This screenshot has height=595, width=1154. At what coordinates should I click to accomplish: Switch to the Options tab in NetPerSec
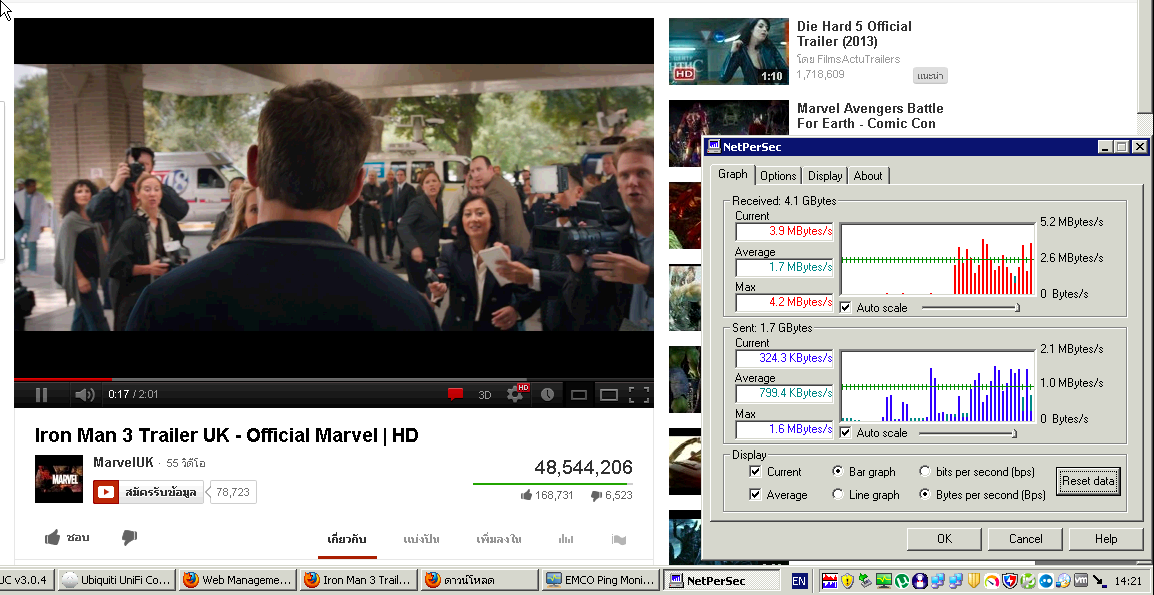click(x=777, y=176)
